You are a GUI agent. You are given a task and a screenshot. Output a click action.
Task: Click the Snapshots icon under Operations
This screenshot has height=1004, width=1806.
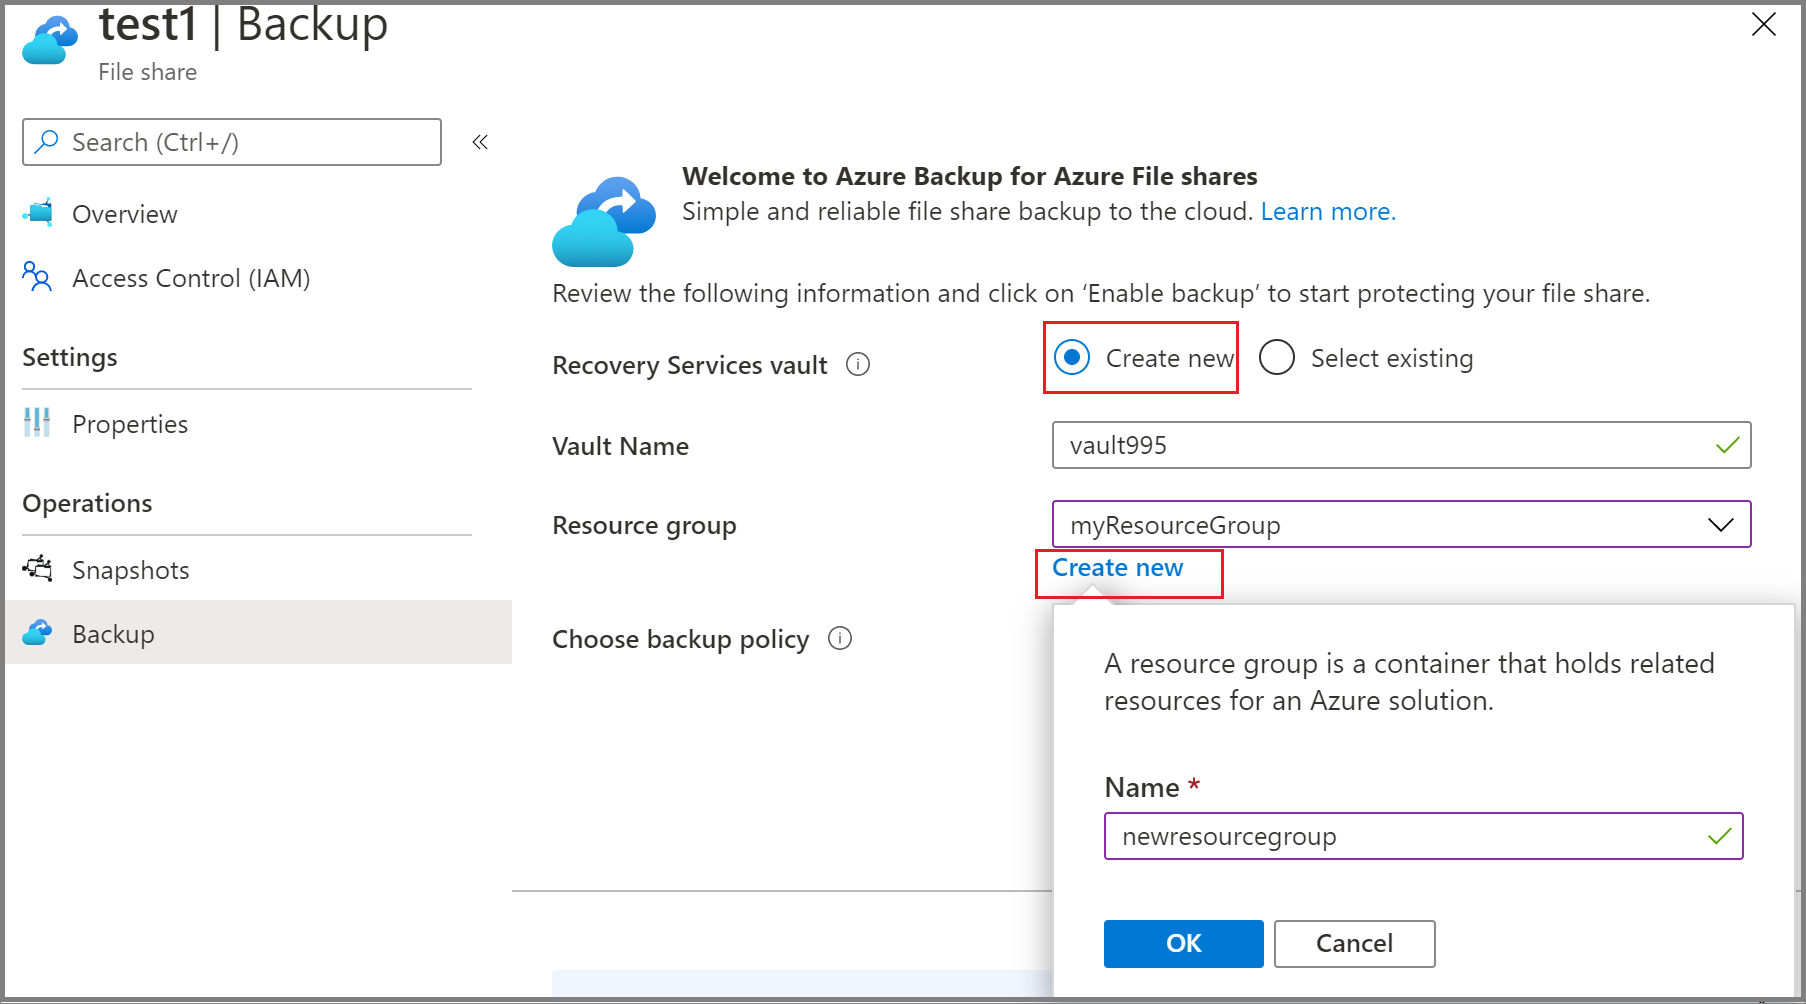pos(37,569)
